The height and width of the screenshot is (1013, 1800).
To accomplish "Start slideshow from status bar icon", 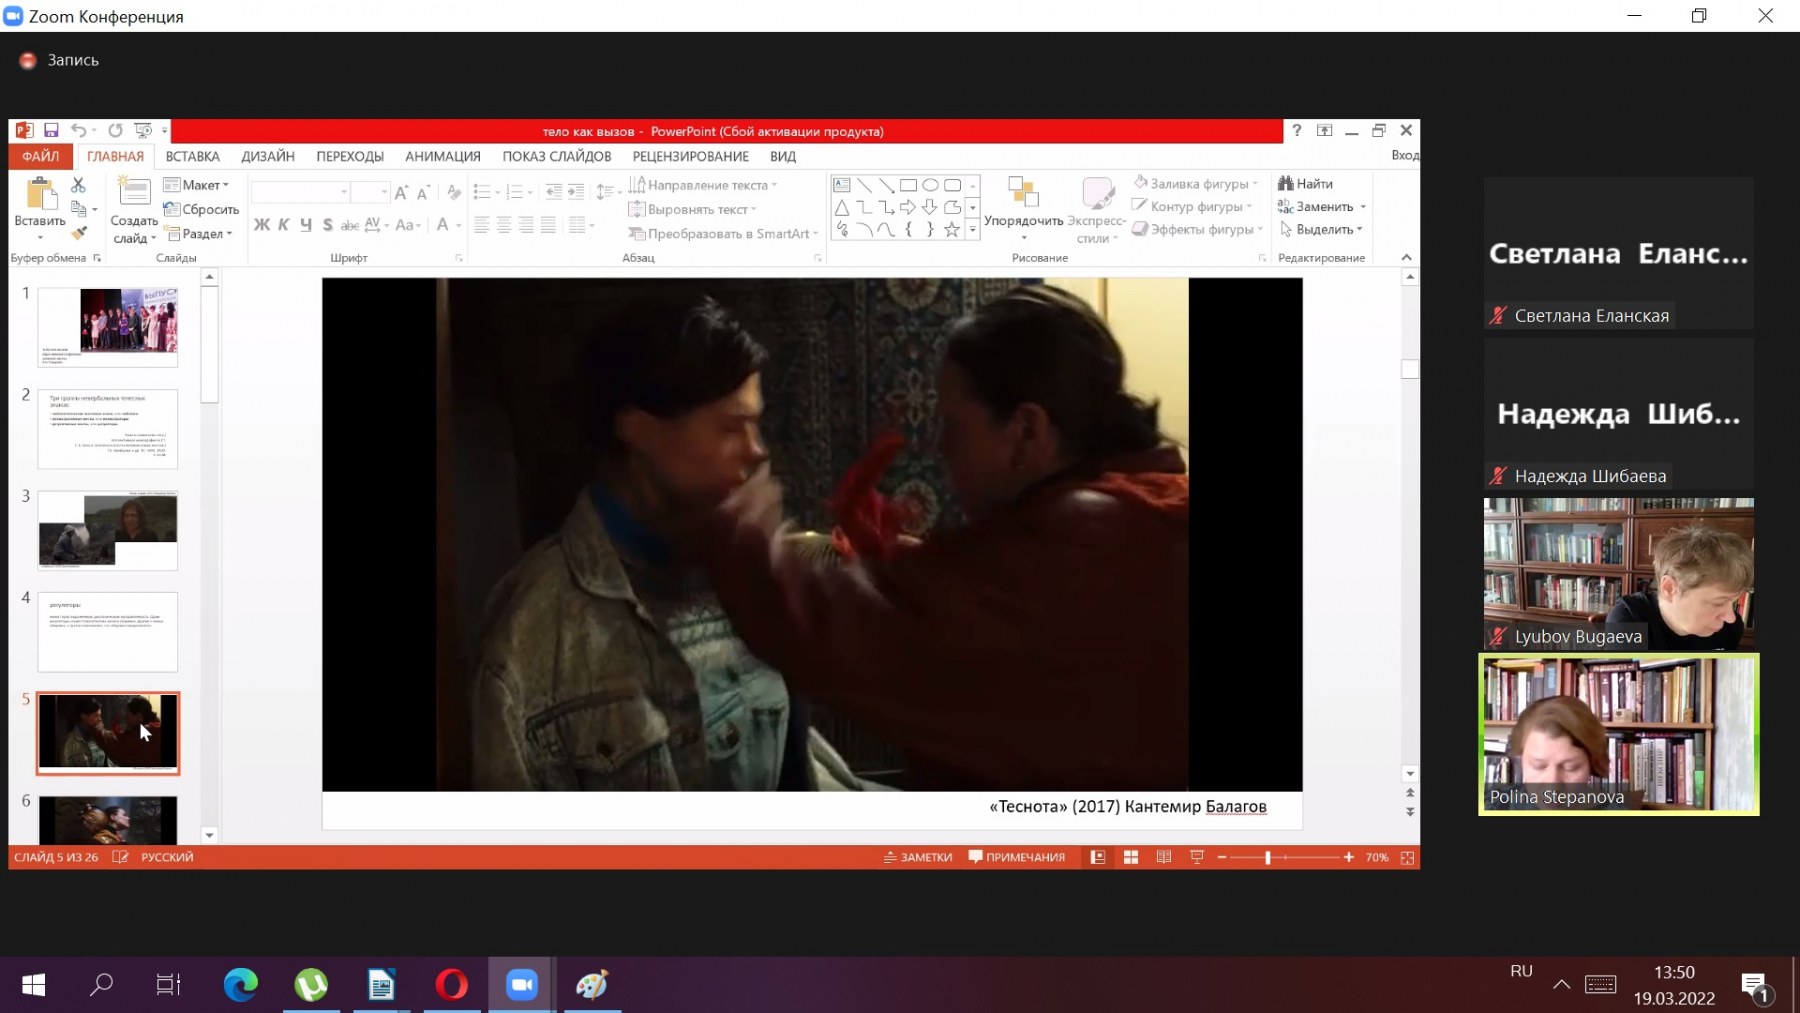I will tap(1197, 857).
